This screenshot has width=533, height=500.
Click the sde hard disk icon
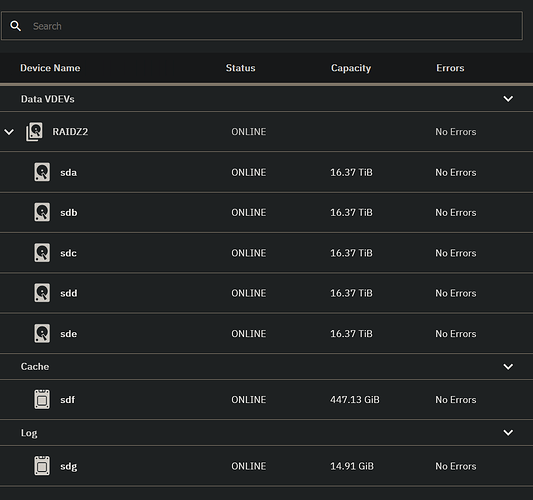click(x=42, y=333)
